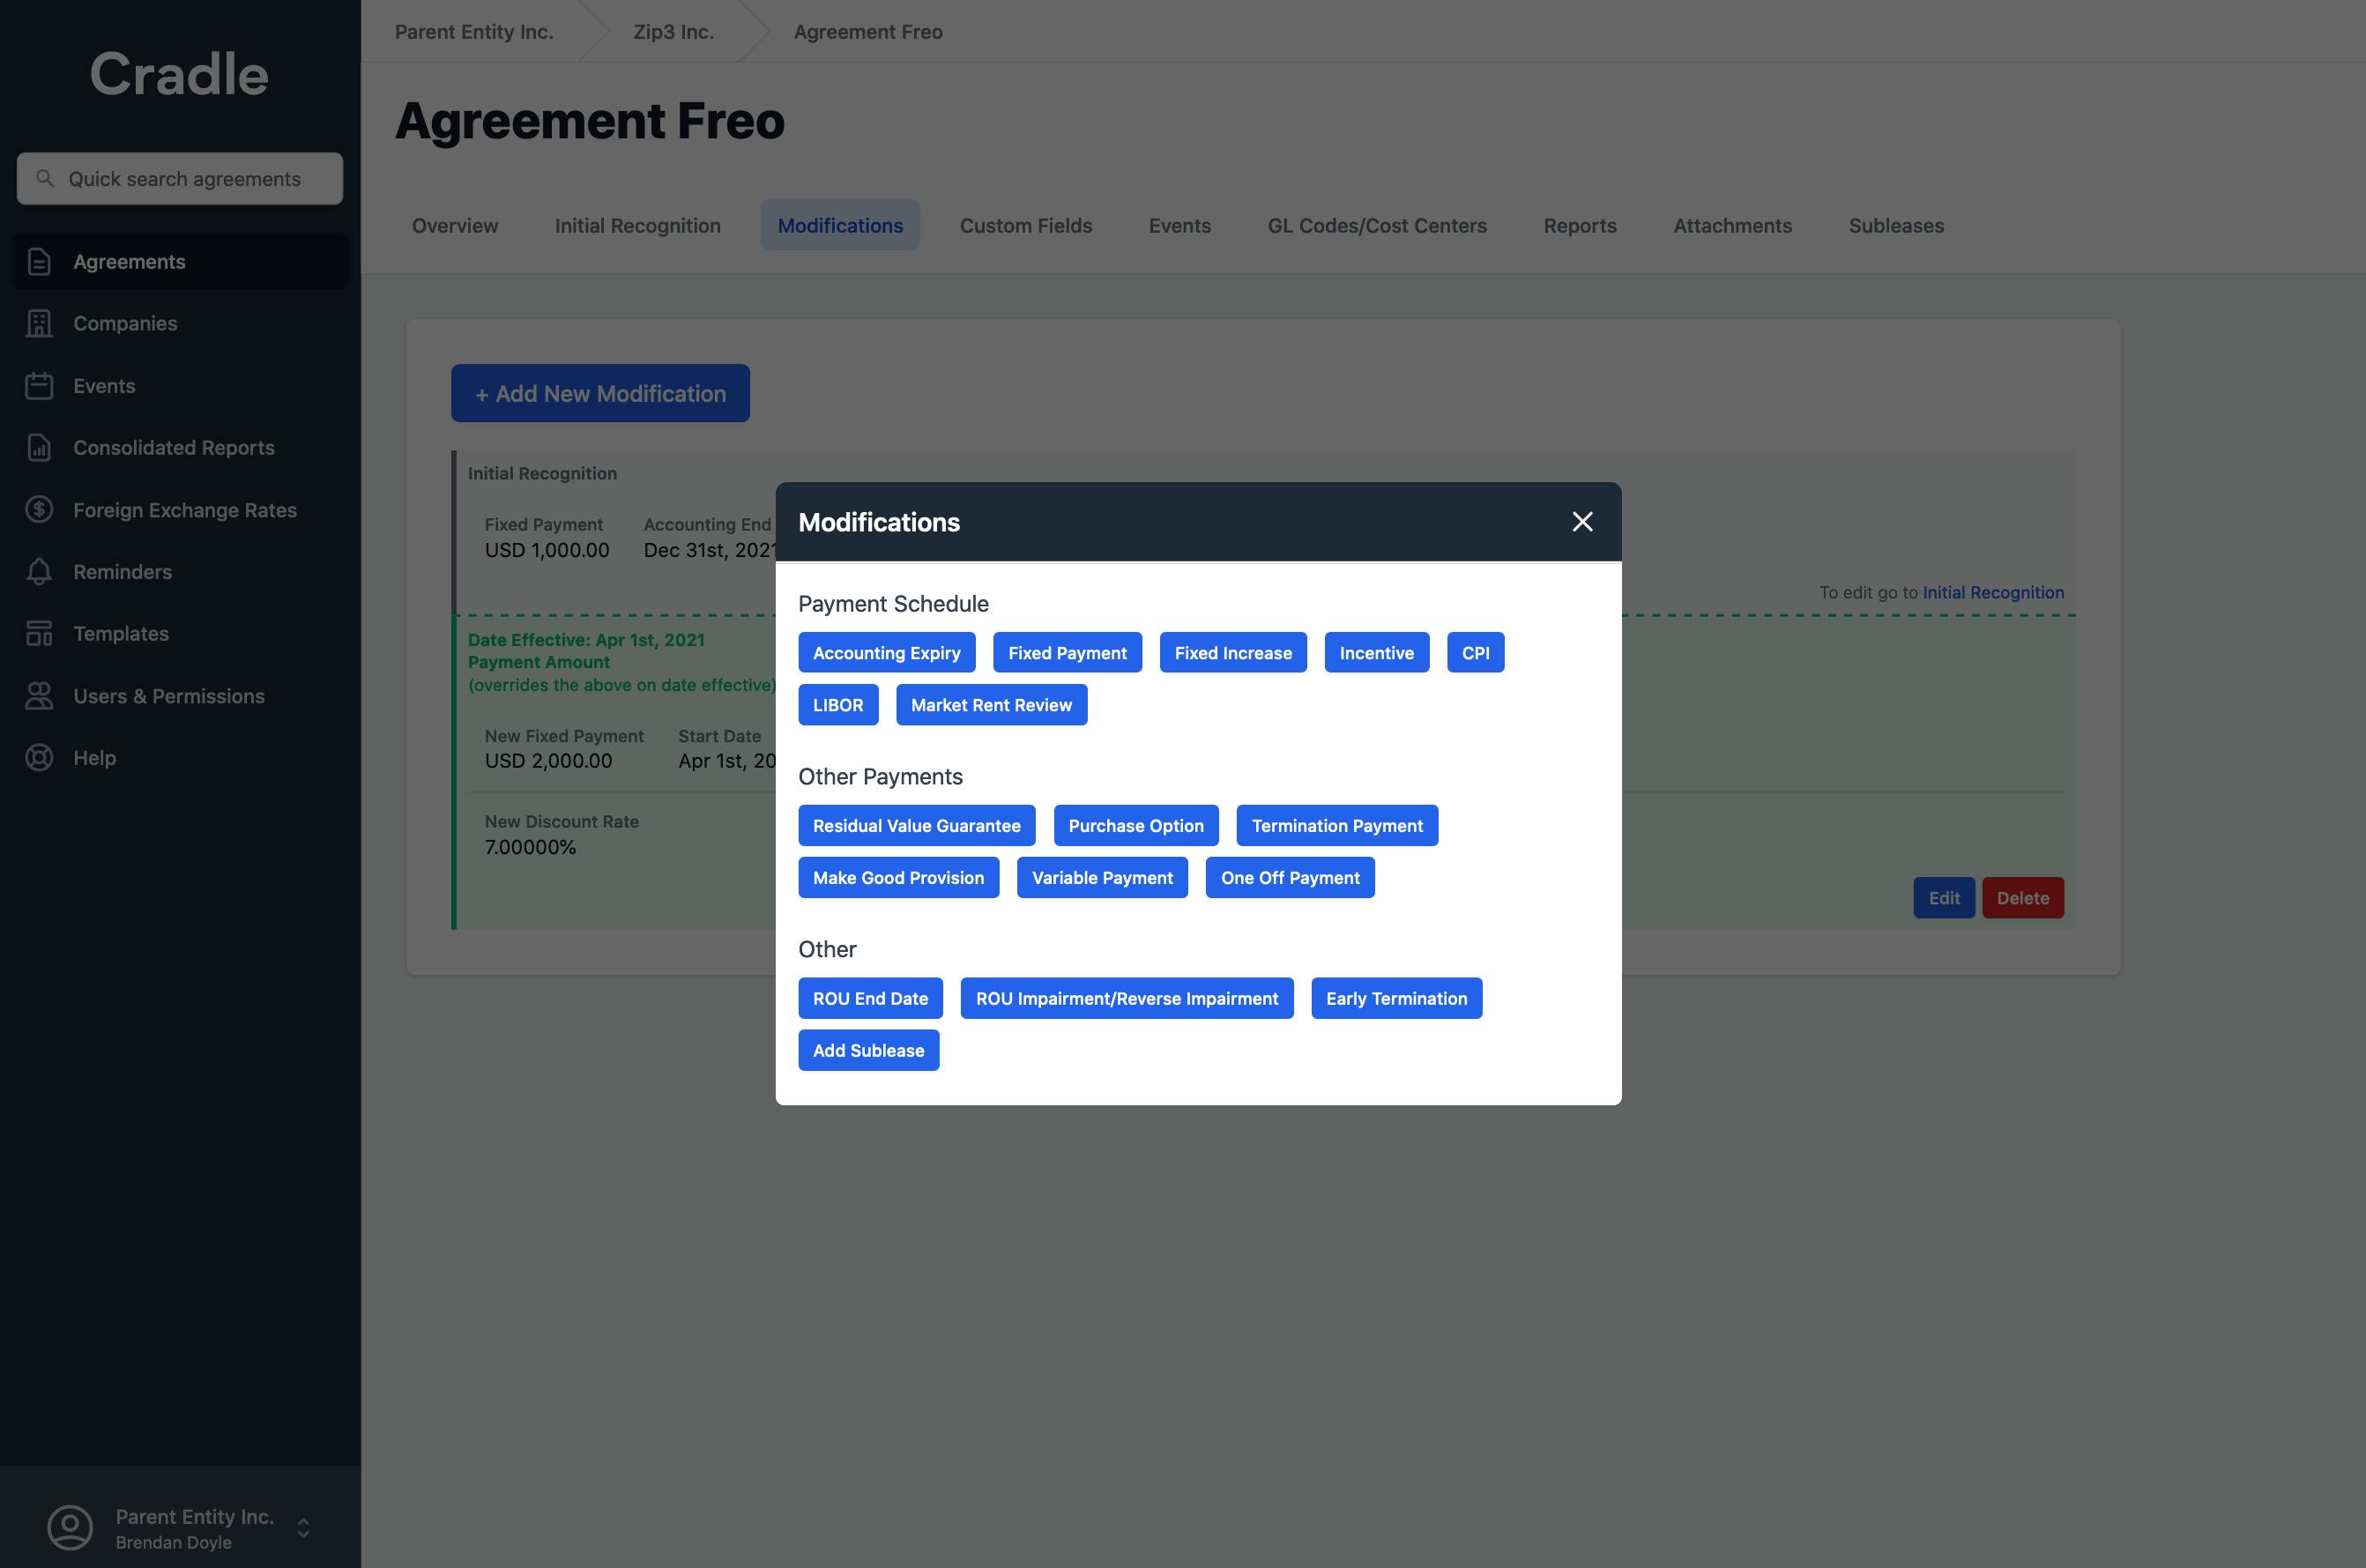Pick the LIBOR modification
This screenshot has width=2366, height=1568.
[x=838, y=705]
